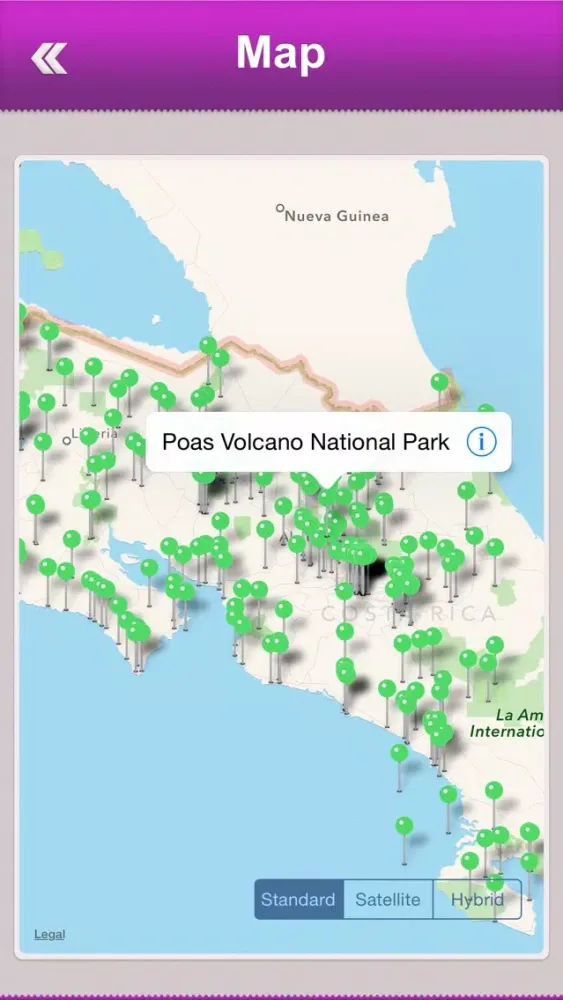Open info for Poas Volcano National Park

point(481,442)
